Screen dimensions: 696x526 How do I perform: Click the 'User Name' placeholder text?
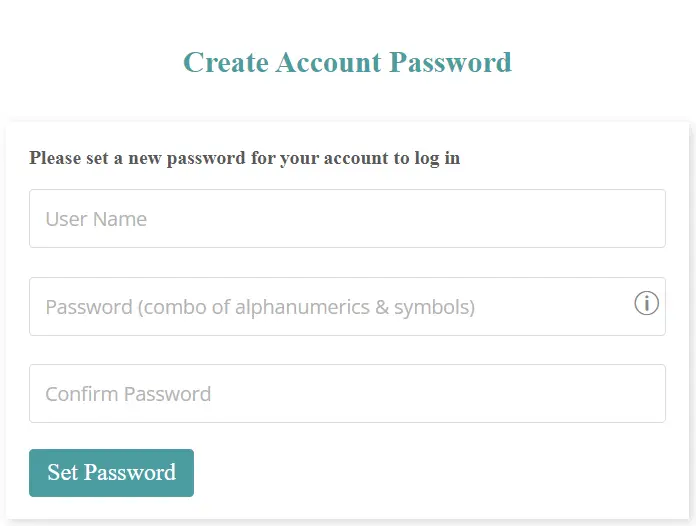96,219
